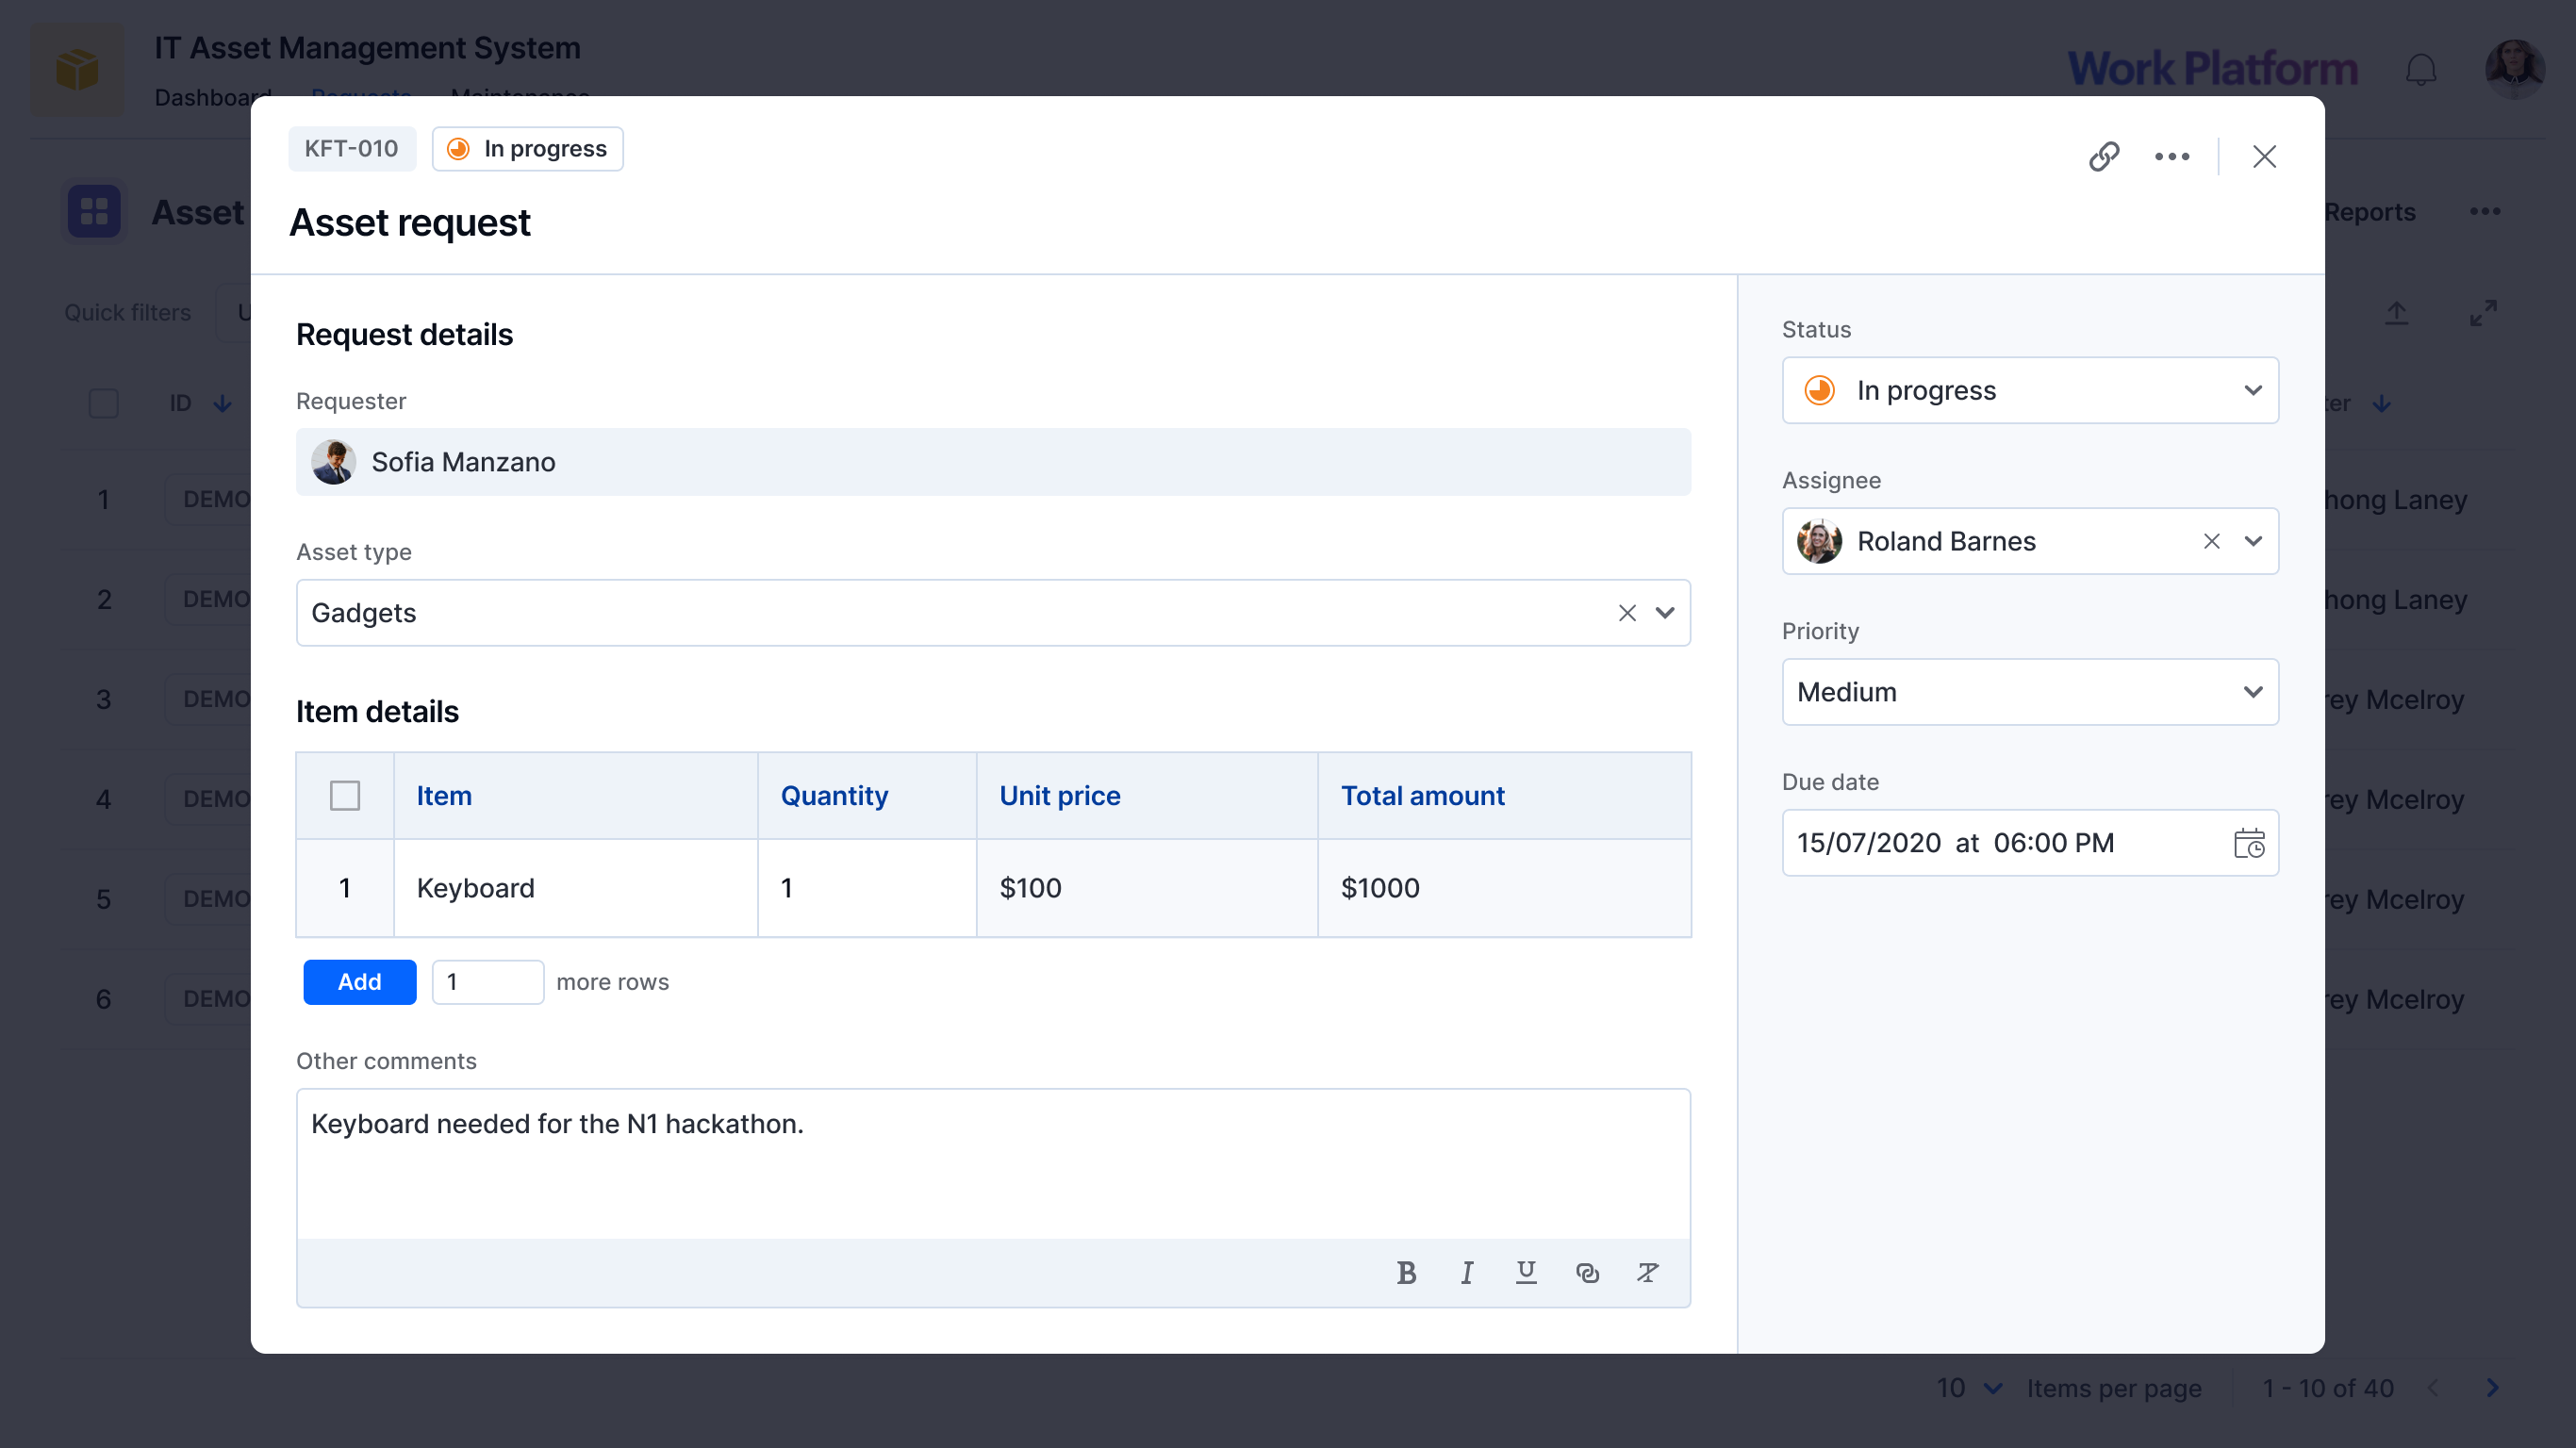Click Quick filters label in background

[127, 313]
